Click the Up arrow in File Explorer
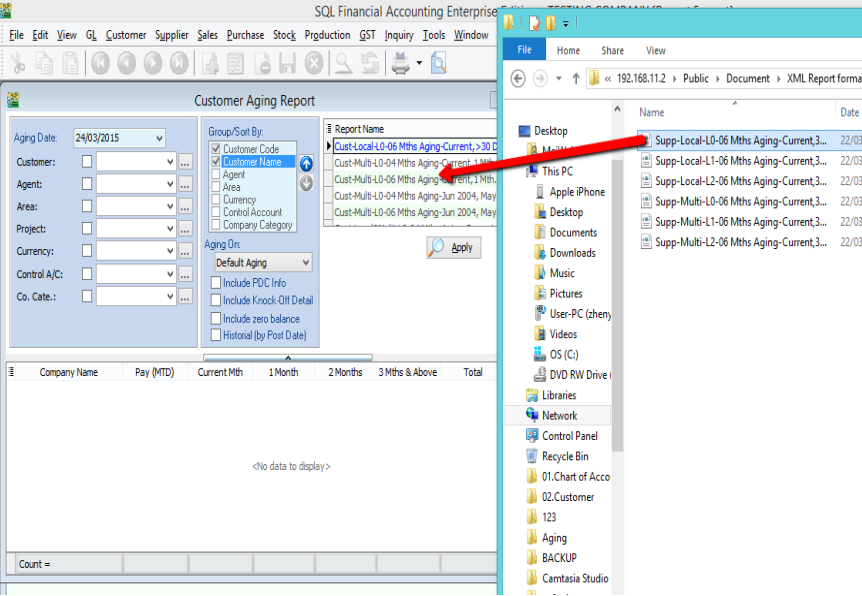 click(575, 78)
